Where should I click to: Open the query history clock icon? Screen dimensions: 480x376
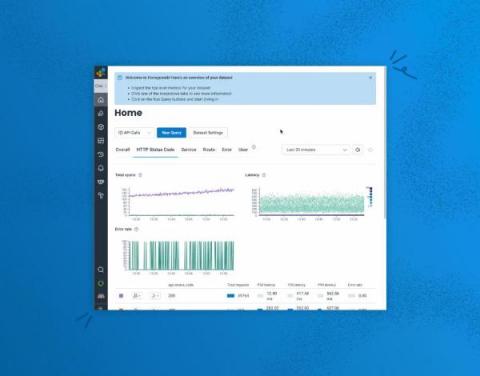pyautogui.click(x=101, y=154)
